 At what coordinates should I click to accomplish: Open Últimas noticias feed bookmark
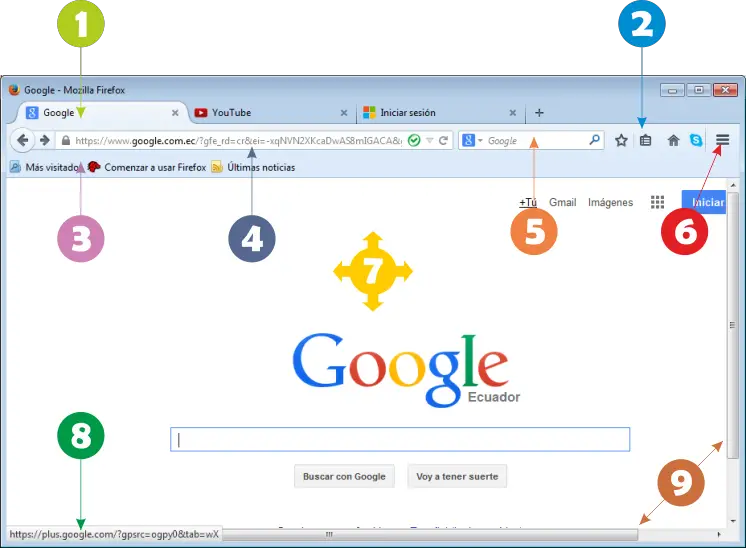(253, 167)
